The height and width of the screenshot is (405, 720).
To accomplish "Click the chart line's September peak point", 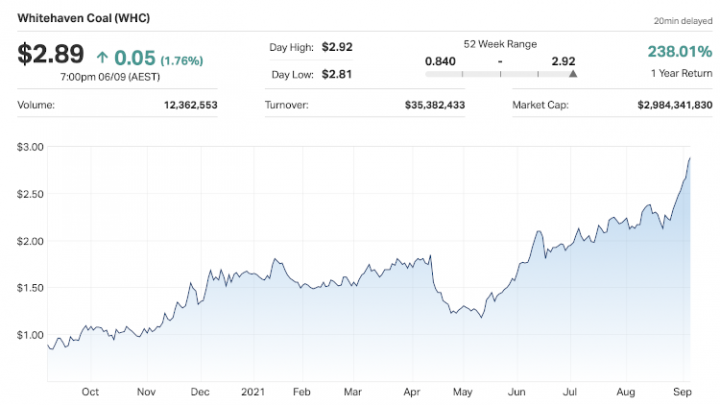I will point(690,158).
